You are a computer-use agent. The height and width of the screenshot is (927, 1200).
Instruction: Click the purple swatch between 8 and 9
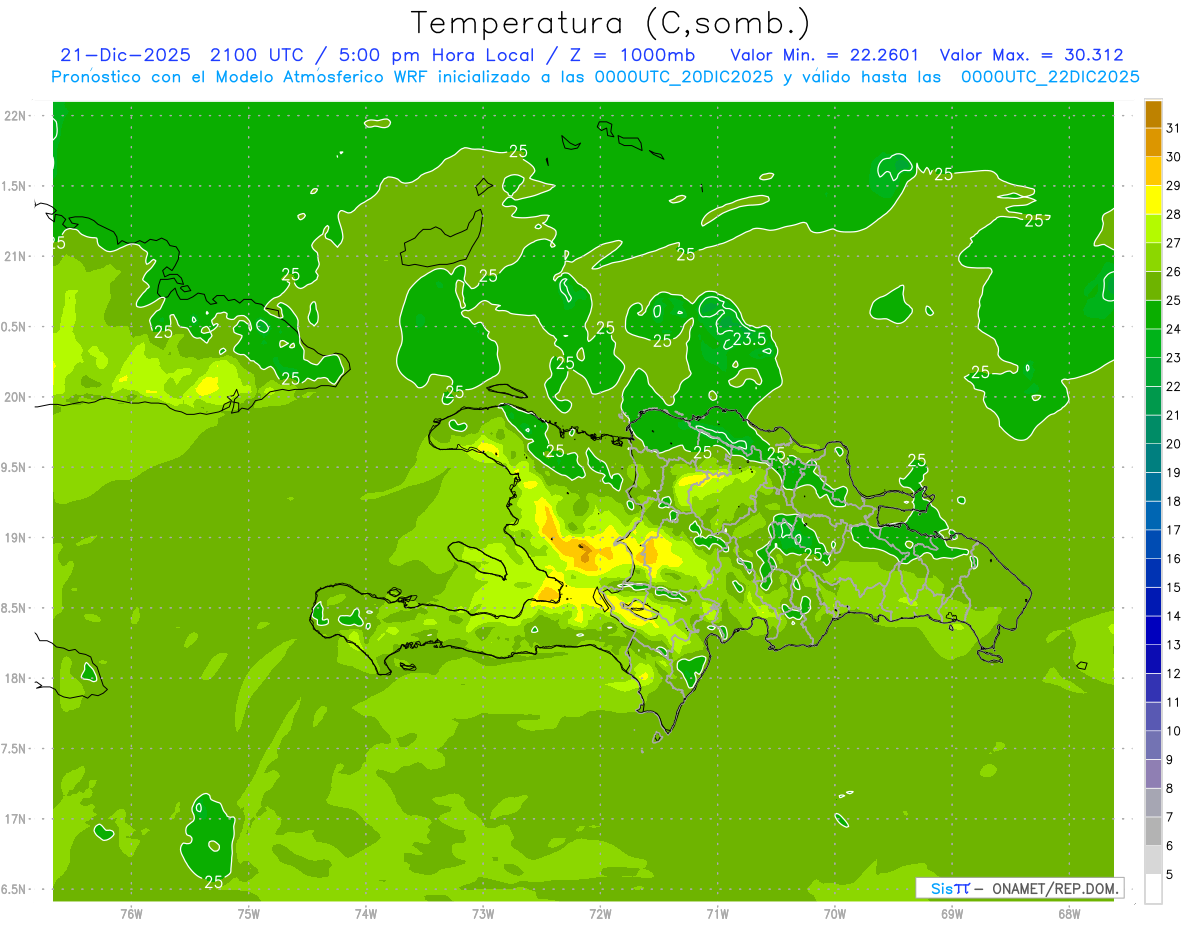pyautogui.click(x=1153, y=774)
